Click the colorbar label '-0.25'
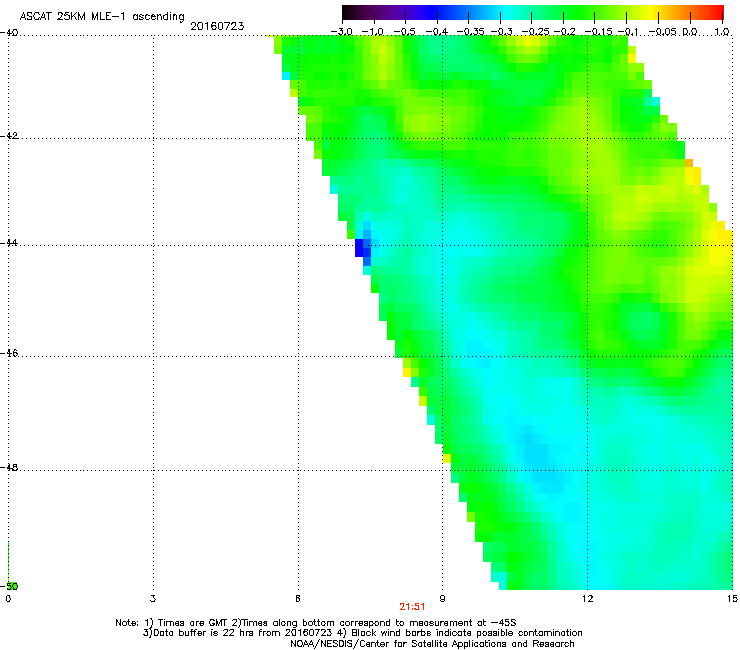 pos(535,32)
